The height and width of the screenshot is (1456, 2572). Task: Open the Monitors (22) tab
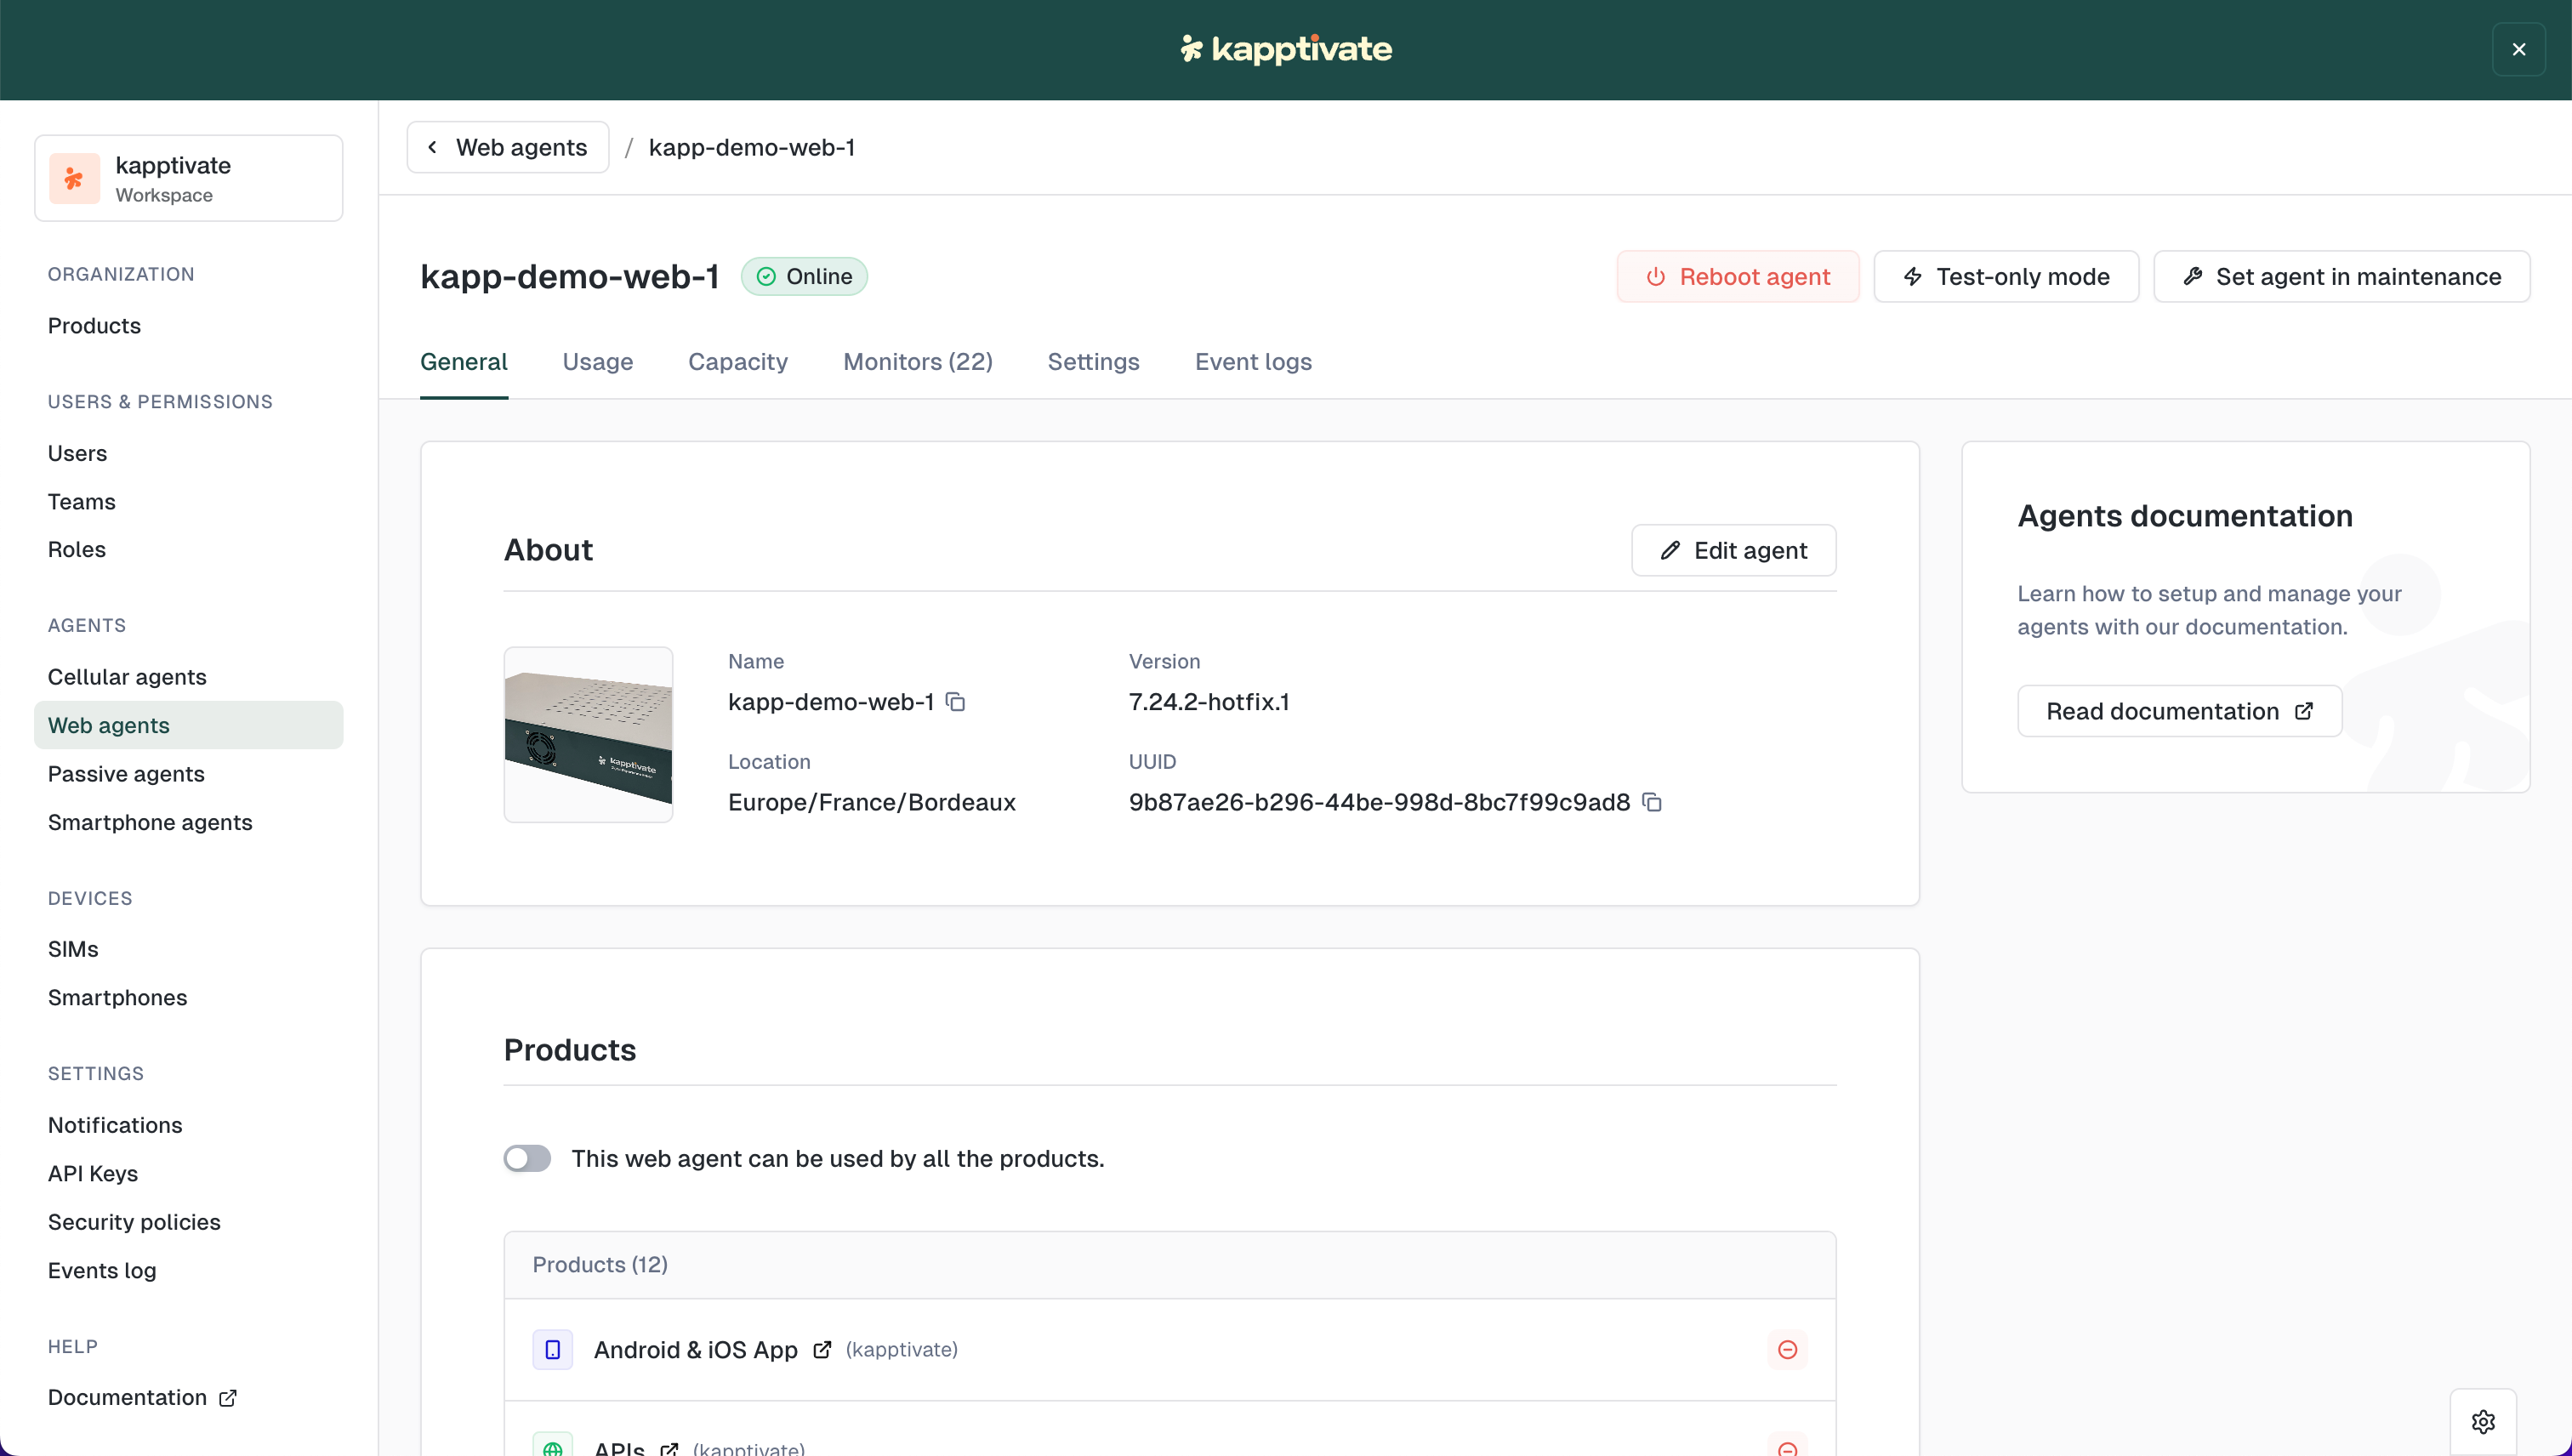coord(917,362)
